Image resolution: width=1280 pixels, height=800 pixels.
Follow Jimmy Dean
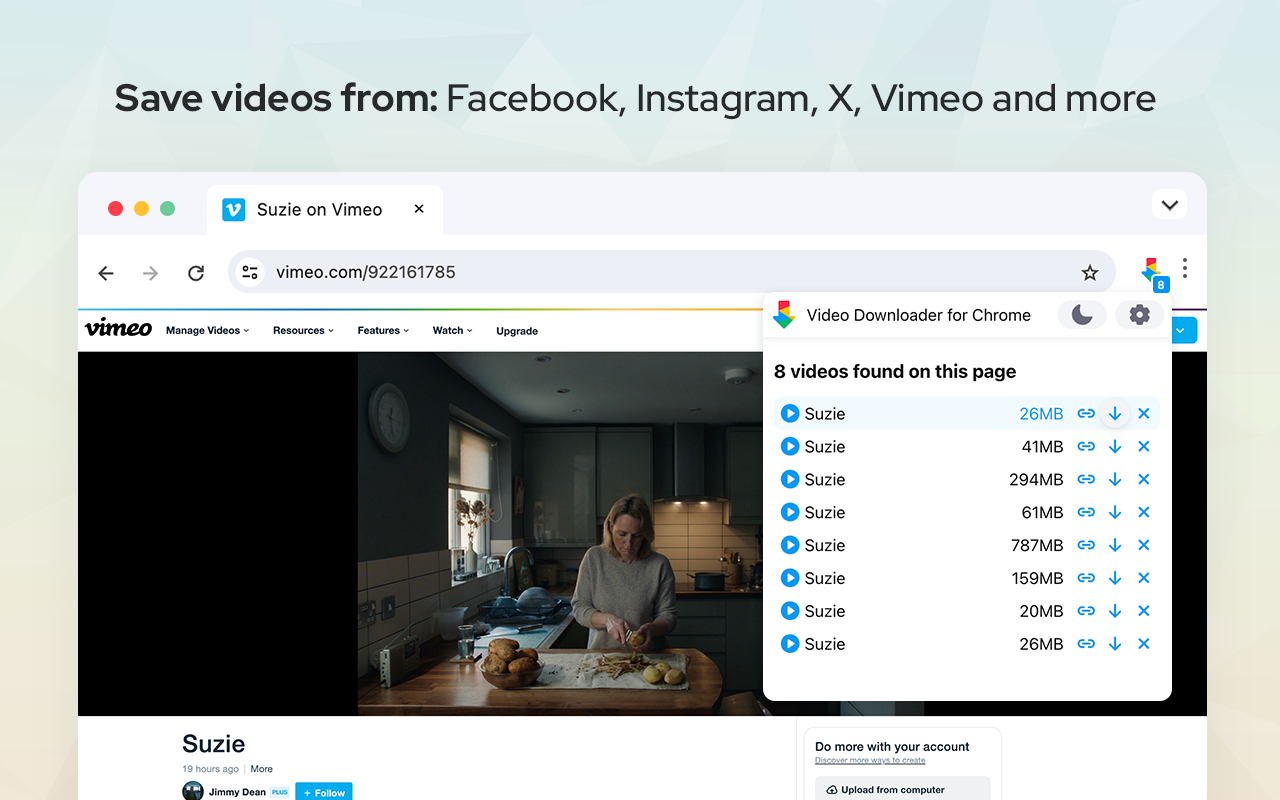point(324,792)
